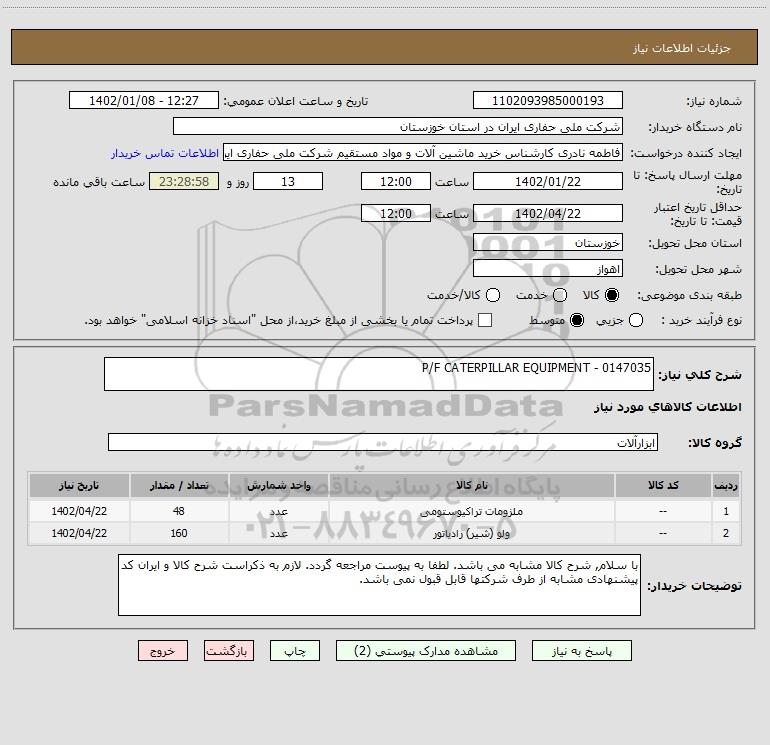This screenshot has height=745, width=770.
Task: Click the deadline time field next to 1402/01/22
Action: point(396,181)
